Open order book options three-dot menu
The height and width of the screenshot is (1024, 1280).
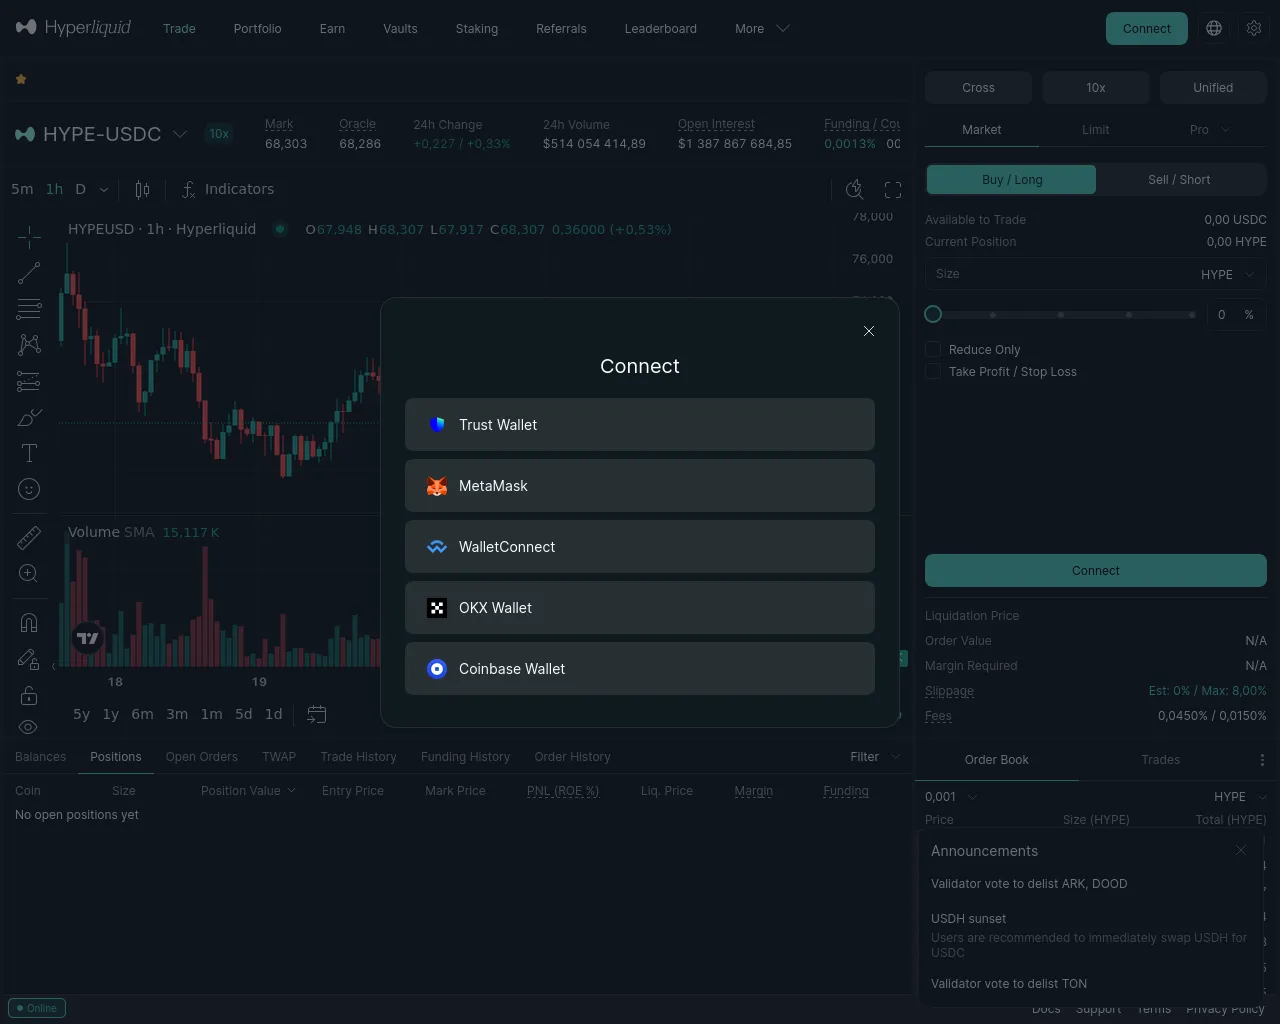(1262, 760)
